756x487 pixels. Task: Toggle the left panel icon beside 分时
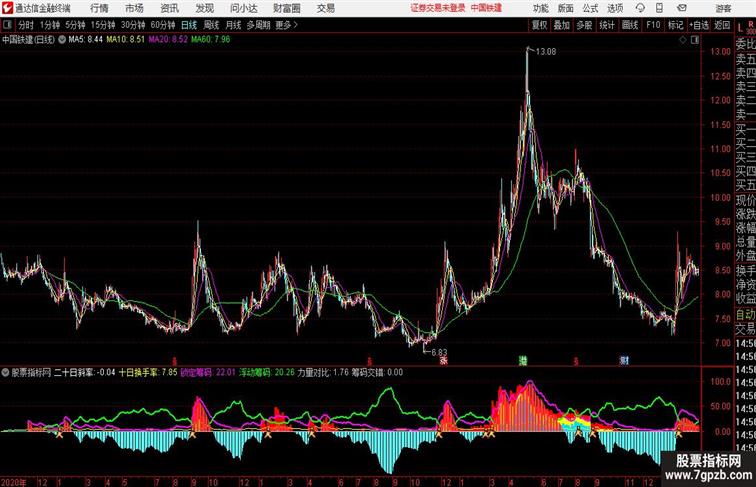click(7, 25)
